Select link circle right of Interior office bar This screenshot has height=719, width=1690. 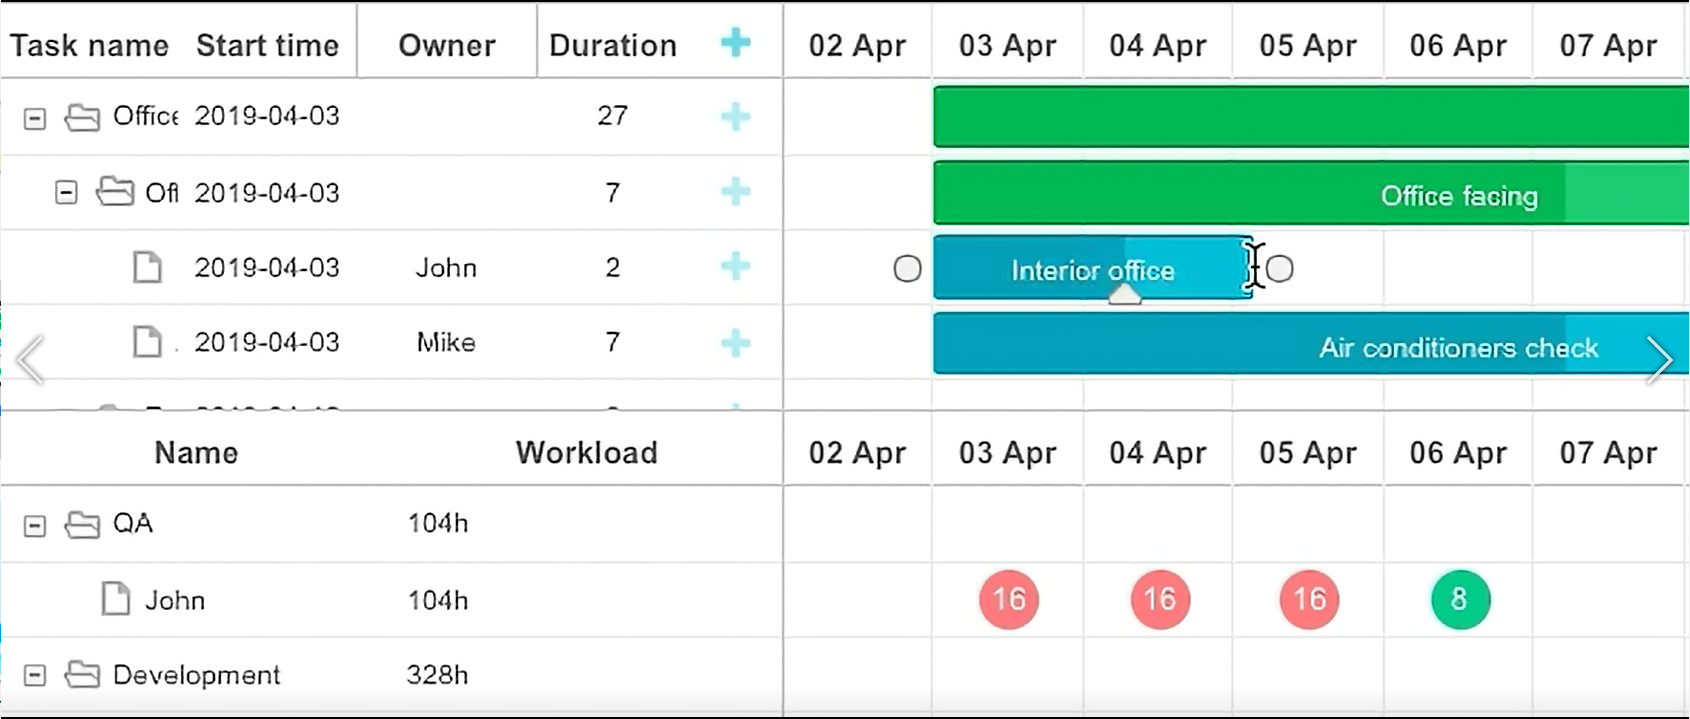pos(1279,268)
